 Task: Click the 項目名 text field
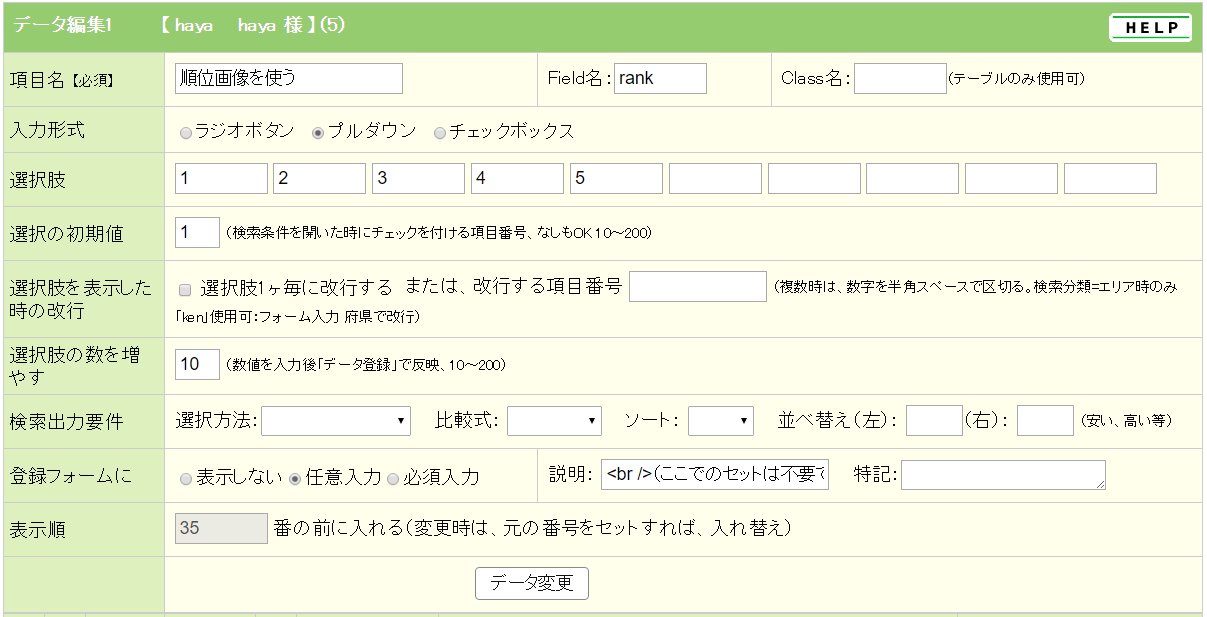288,78
